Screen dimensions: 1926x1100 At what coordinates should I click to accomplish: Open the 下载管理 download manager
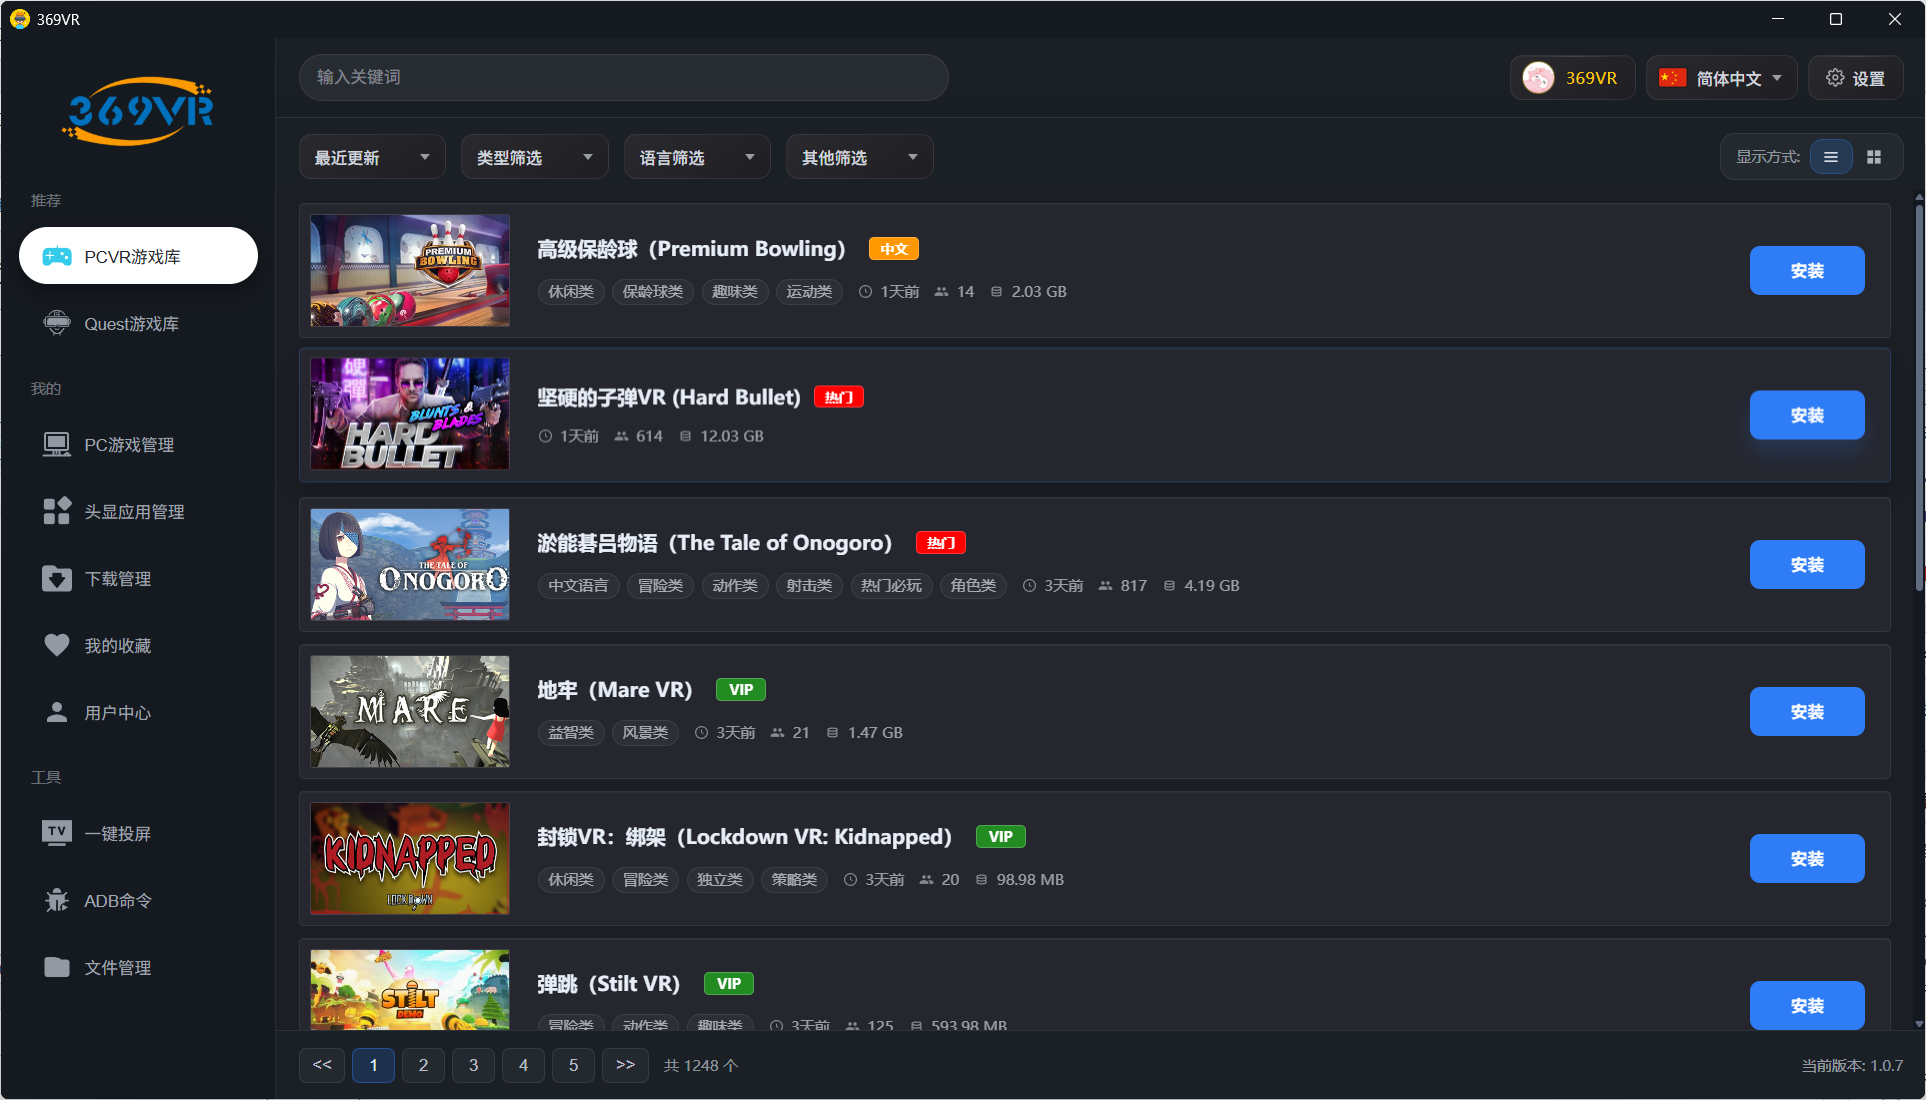pyautogui.click(x=117, y=578)
